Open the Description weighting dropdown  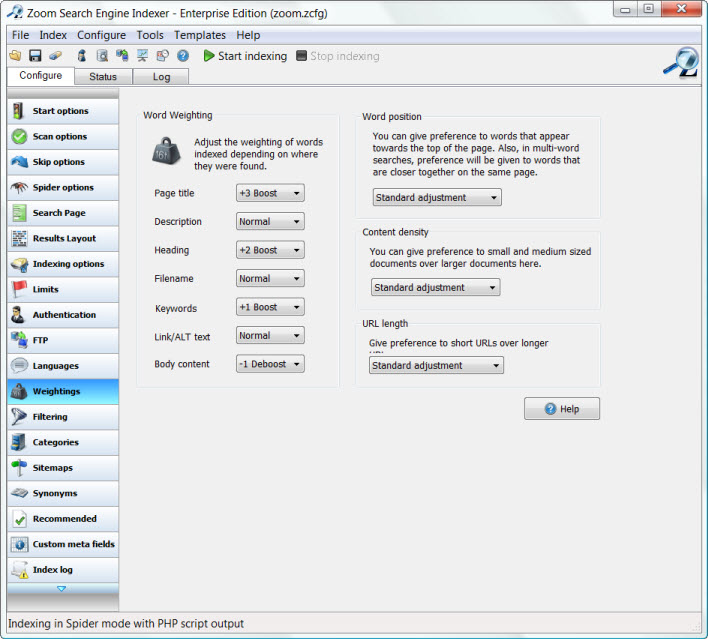[x=270, y=221]
